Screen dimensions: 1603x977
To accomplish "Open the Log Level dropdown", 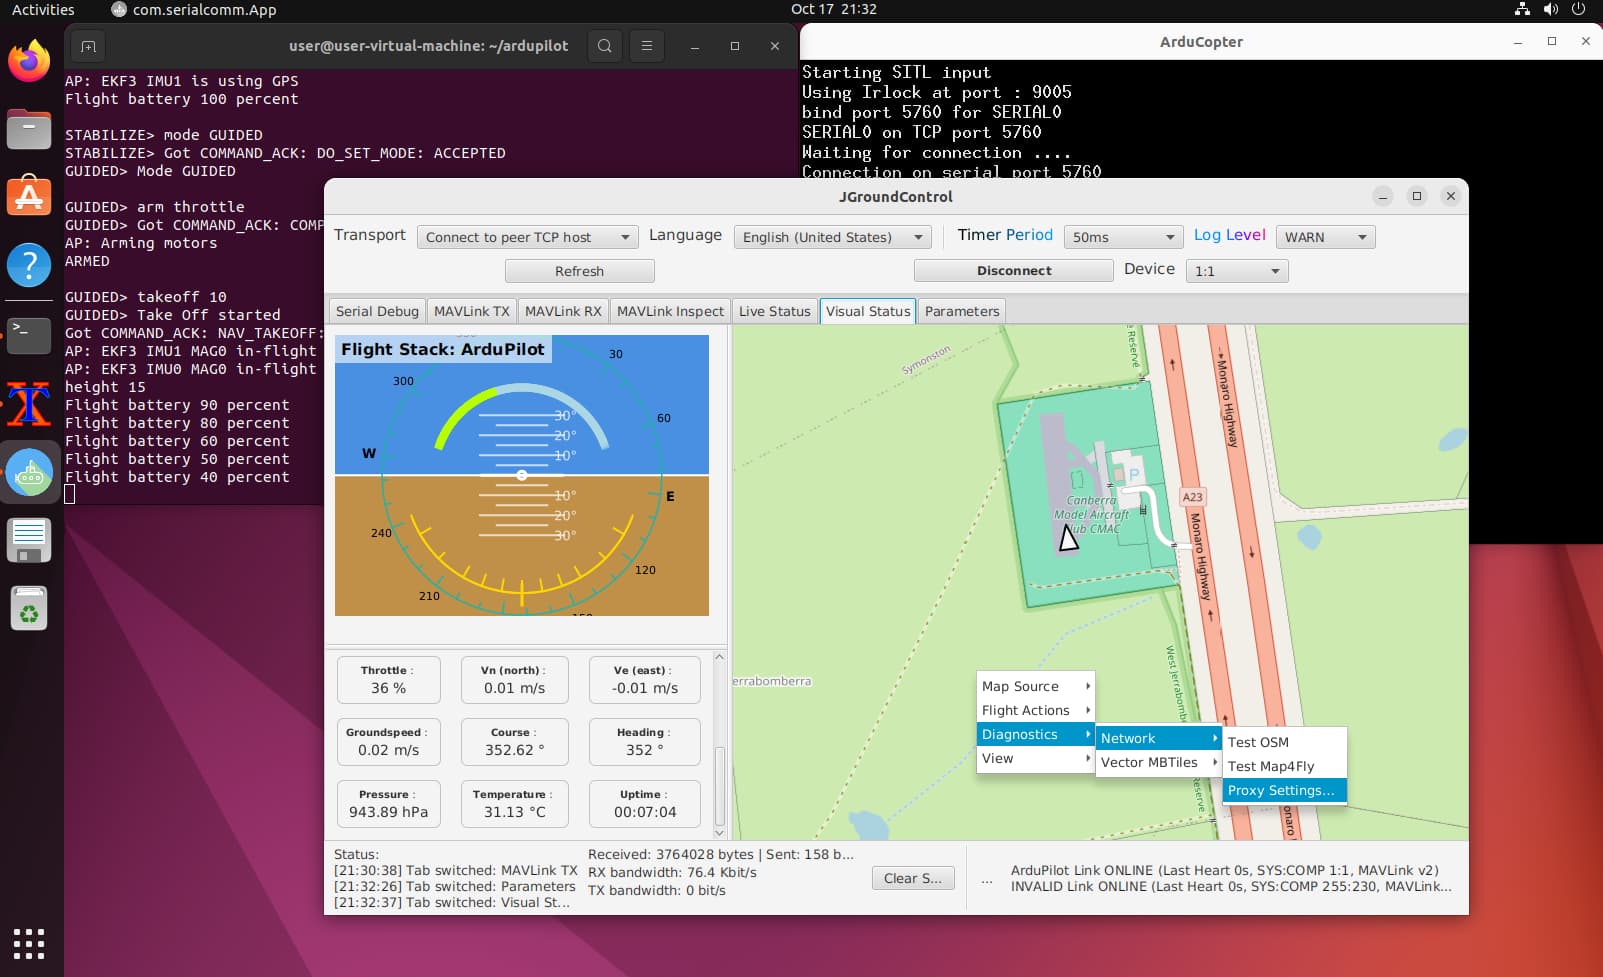I will tap(1325, 237).
